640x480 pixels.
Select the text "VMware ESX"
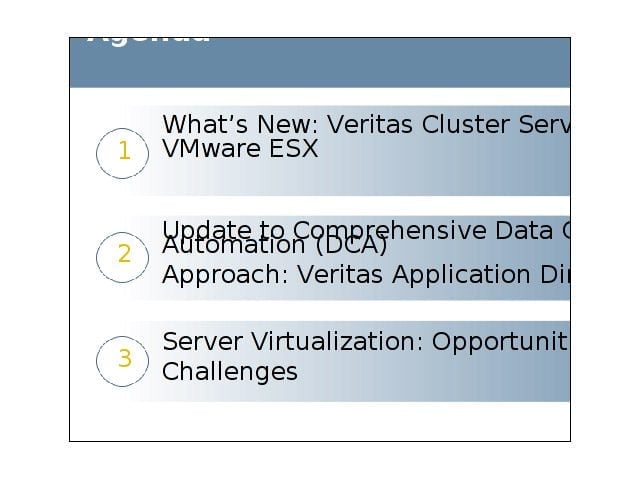pyautogui.click(x=240, y=149)
